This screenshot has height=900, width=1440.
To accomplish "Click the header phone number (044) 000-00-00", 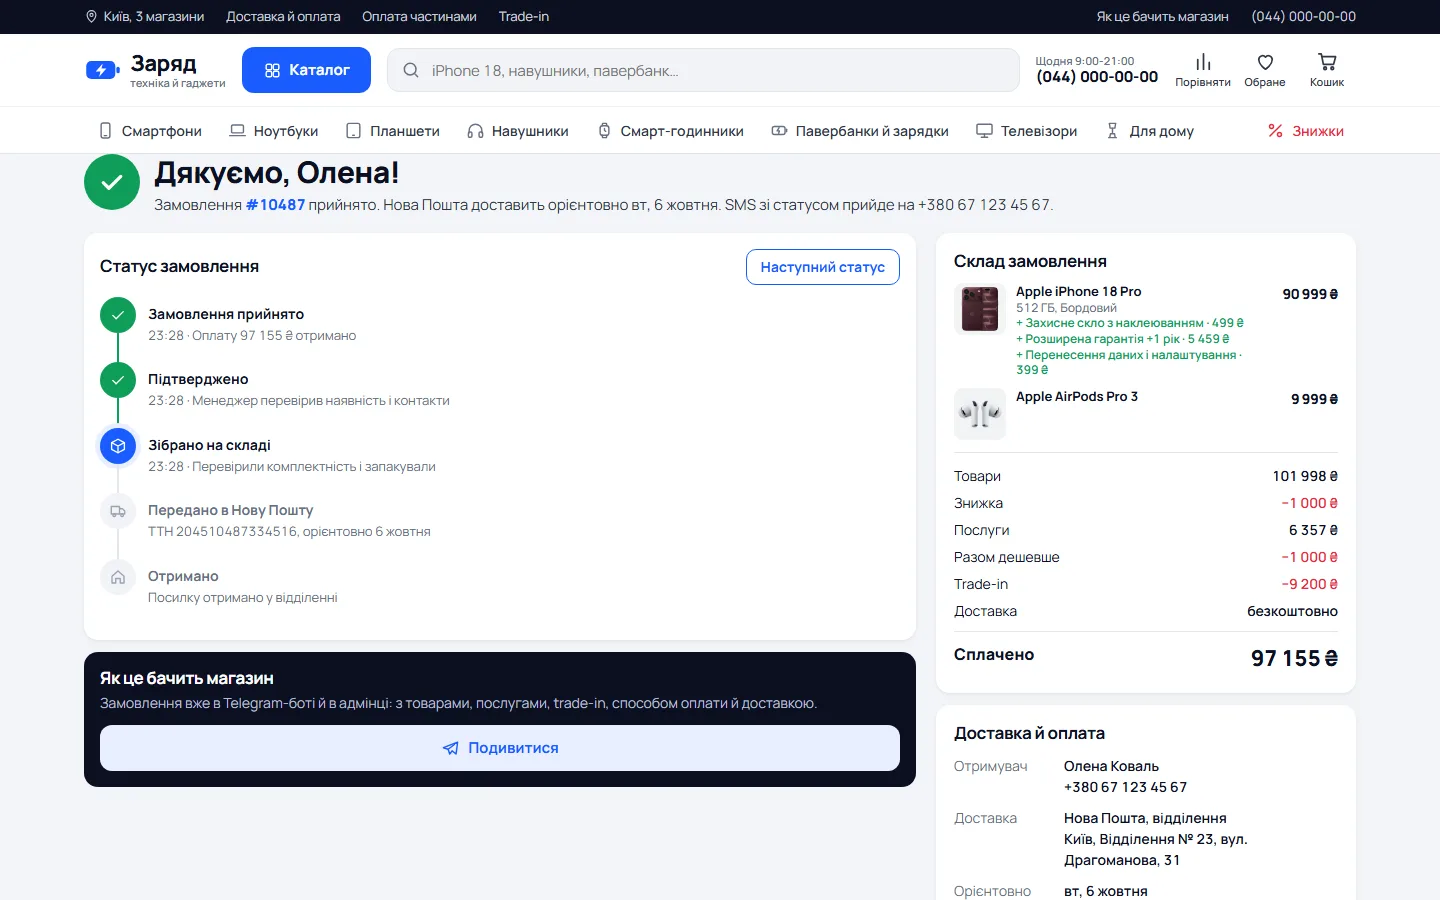I will [1097, 77].
